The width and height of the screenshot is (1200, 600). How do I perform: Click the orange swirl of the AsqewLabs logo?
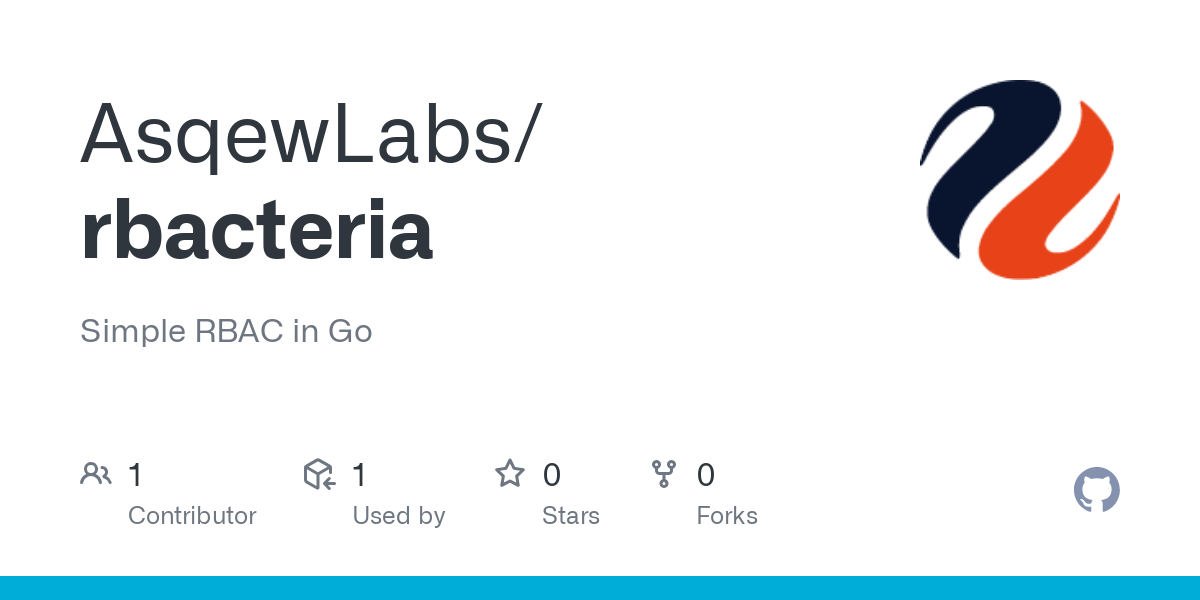1060,215
